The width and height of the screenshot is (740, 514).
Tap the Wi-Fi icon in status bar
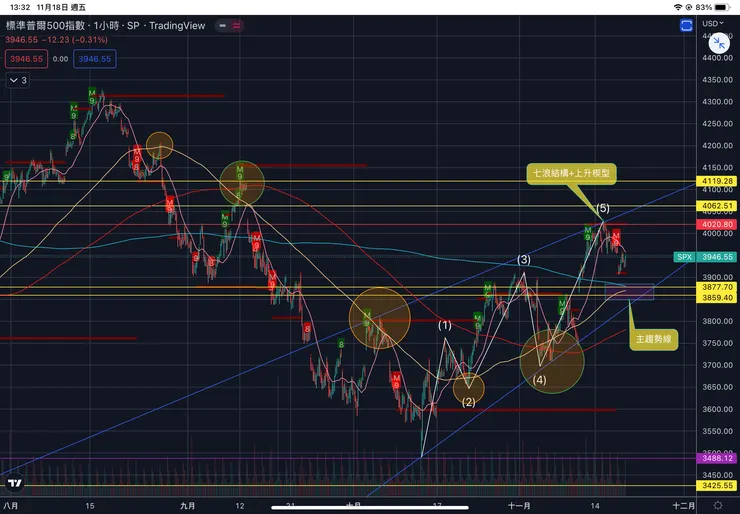click(x=678, y=7)
